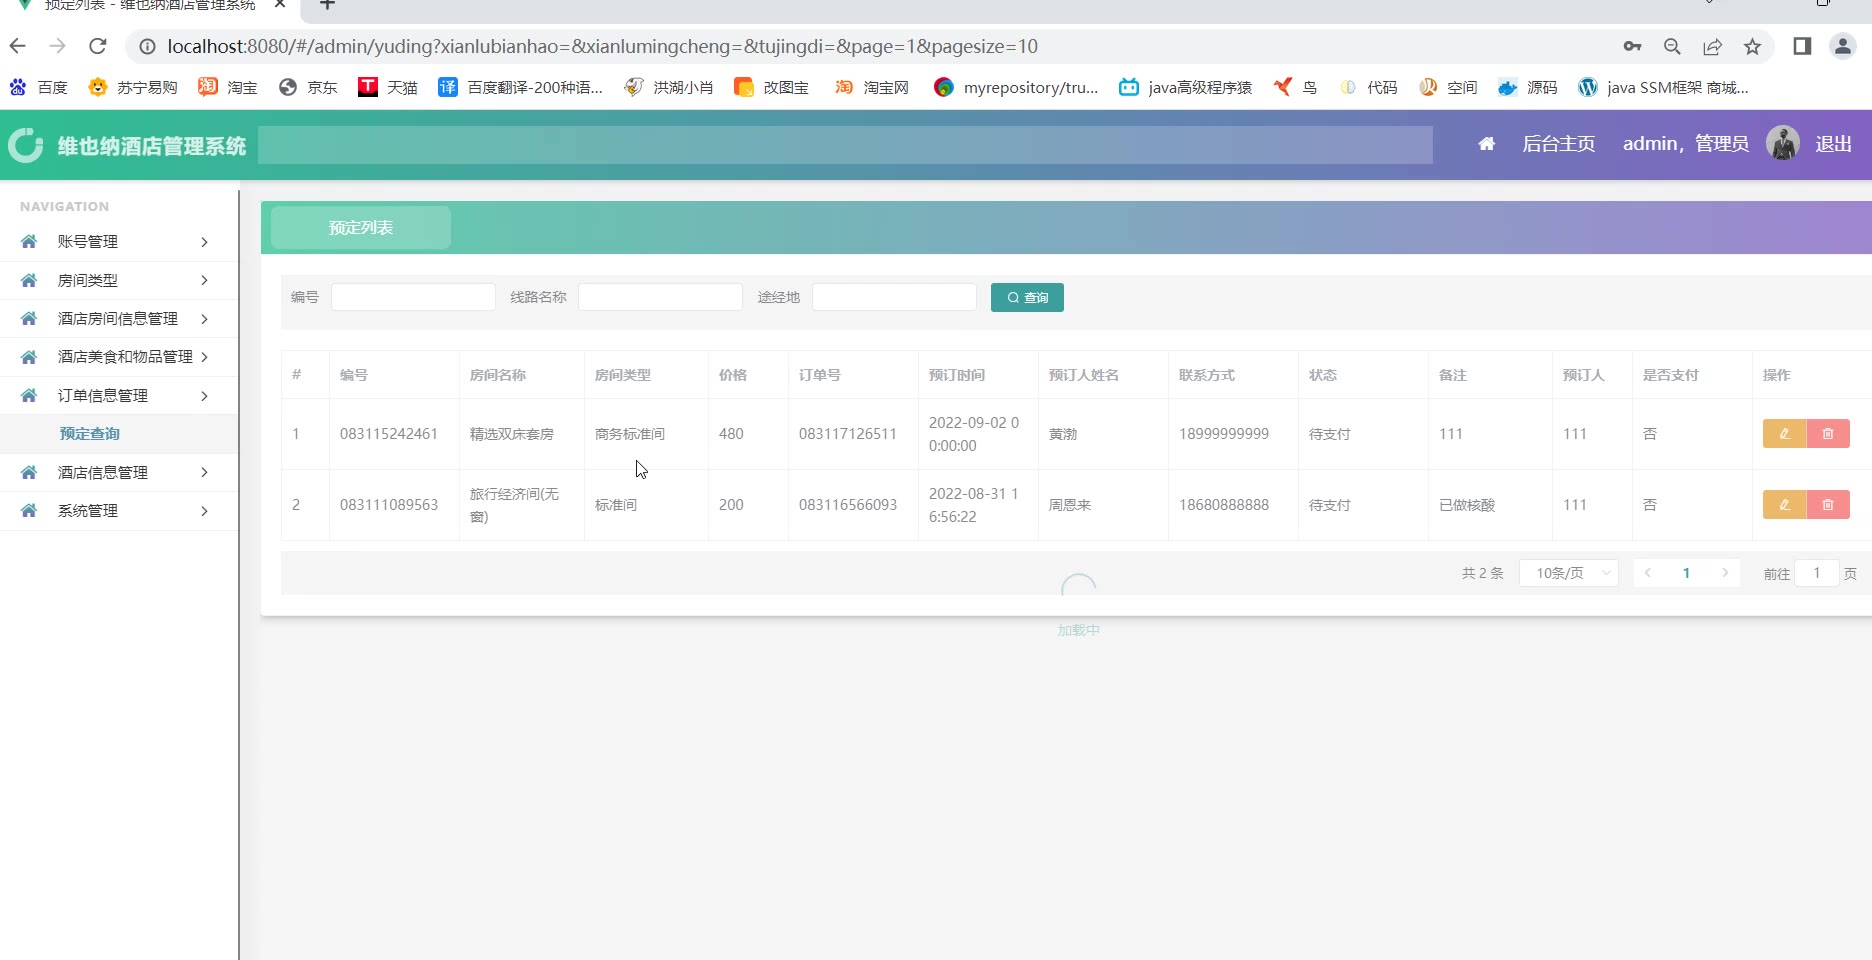Click the 前往 page number box
This screenshot has height=960, width=1872.
tap(1816, 573)
